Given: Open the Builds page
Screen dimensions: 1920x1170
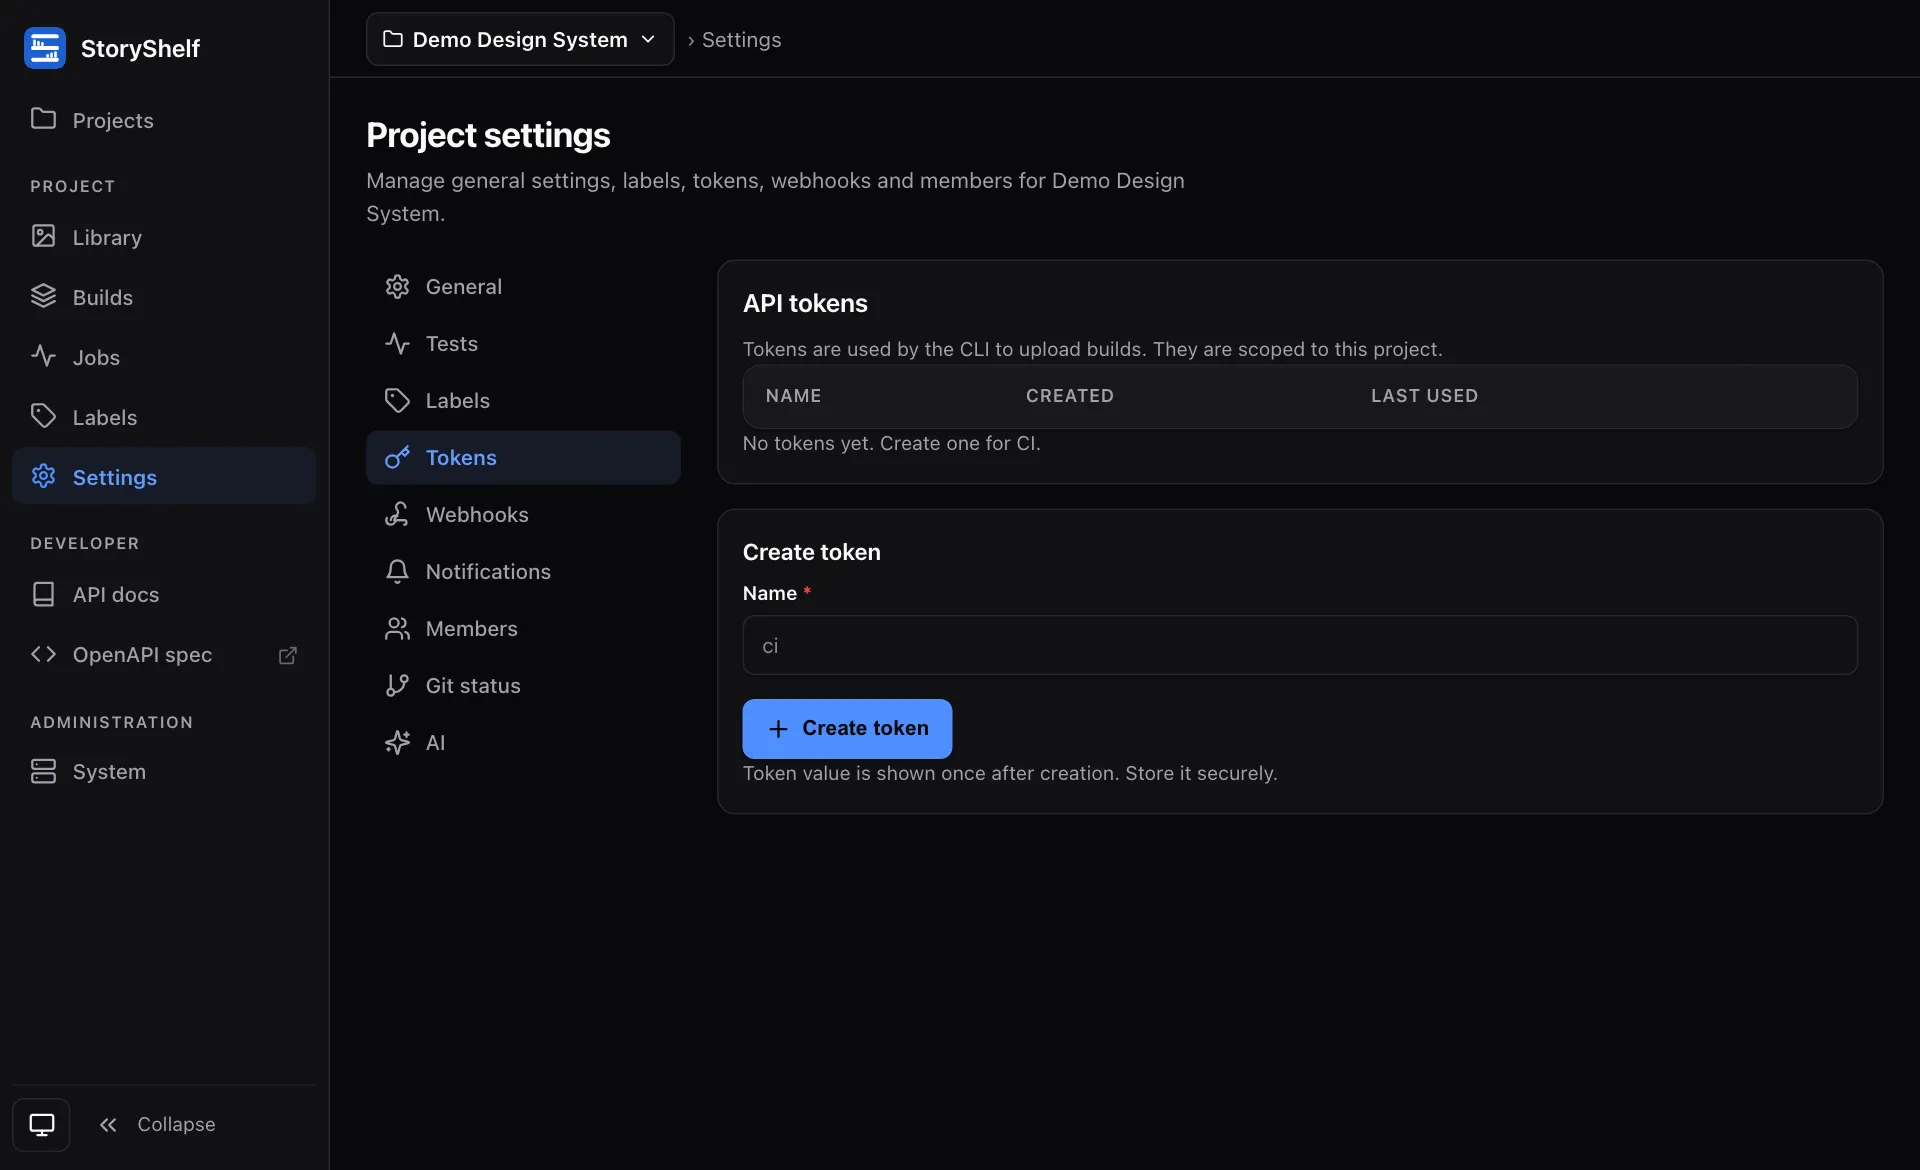Looking at the screenshot, I should pos(164,297).
